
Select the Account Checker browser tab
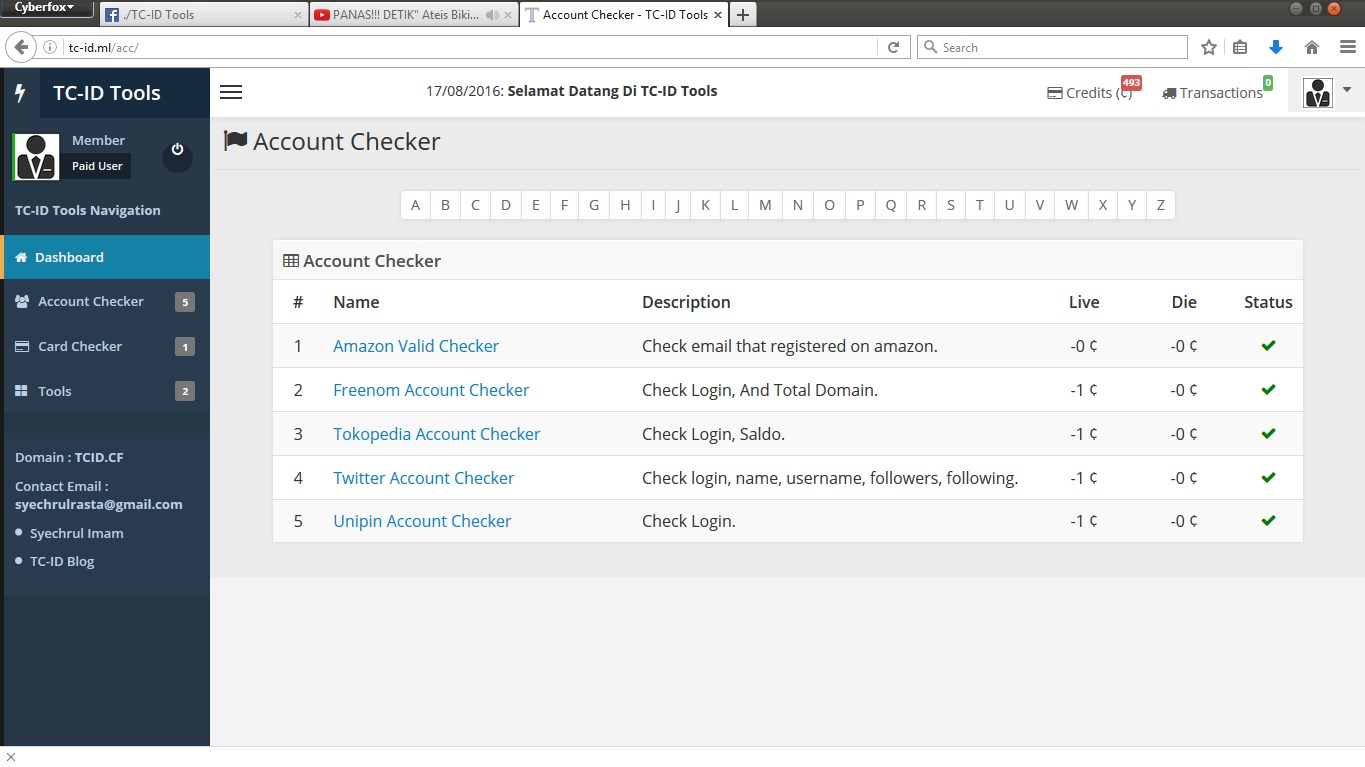pos(624,15)
